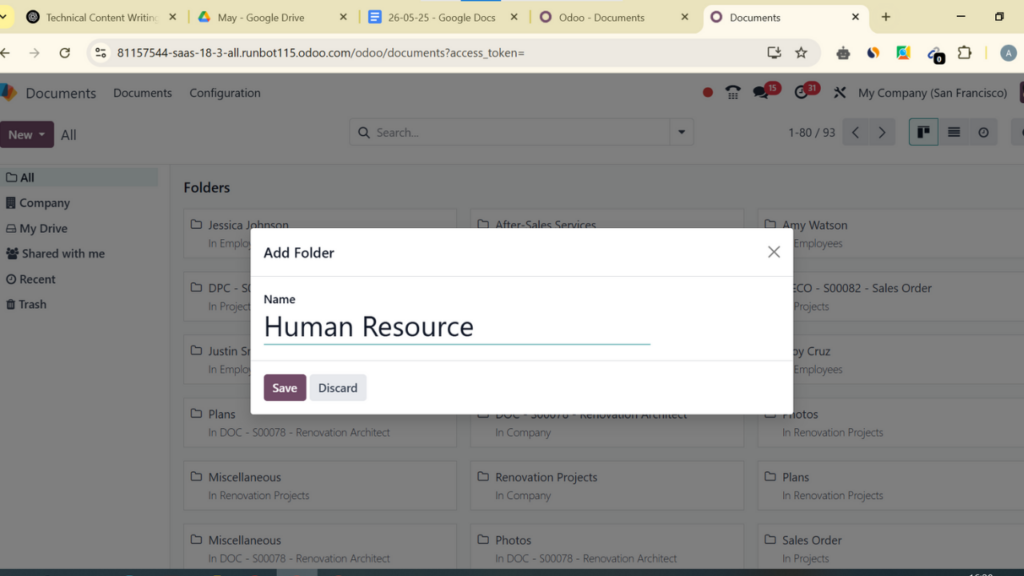Image resolution: width=1024 pixels, height=576 pixels.
Task: Reload the browser page
Action: pyautogui.click(x=65, y=53)
